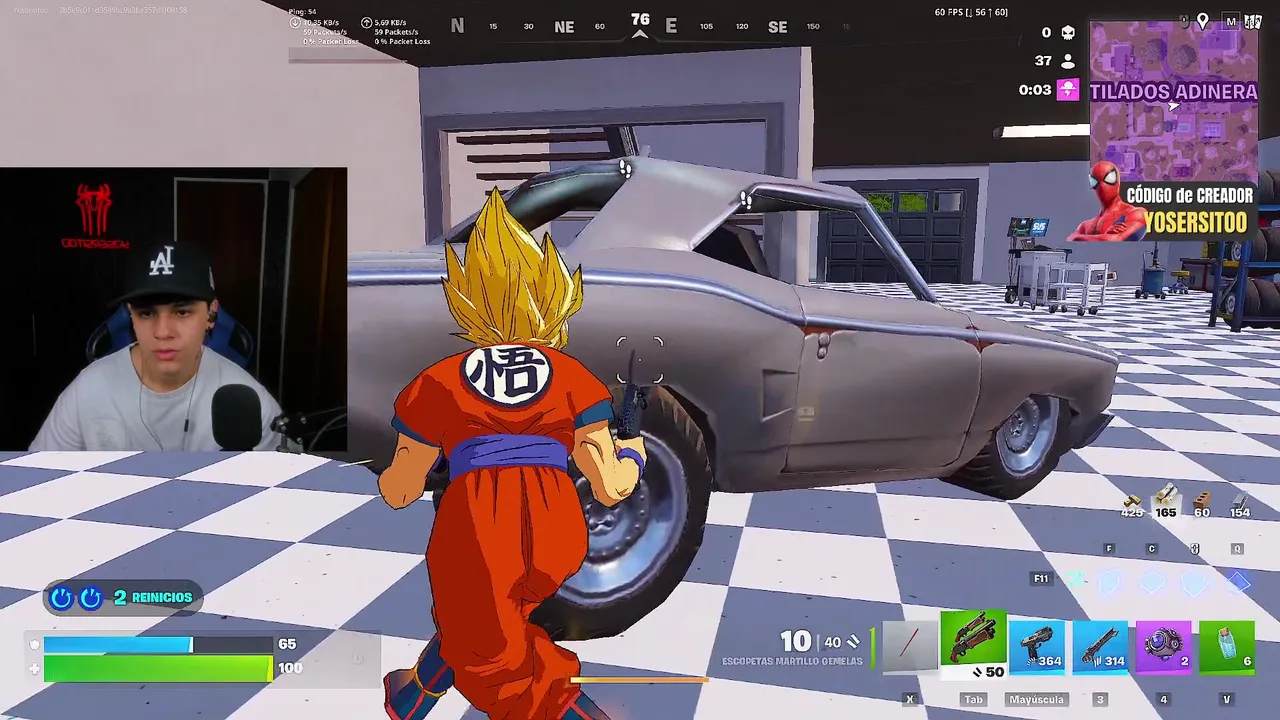
Task: Click the crosshair reticle at center
Action: coord(640,360)
